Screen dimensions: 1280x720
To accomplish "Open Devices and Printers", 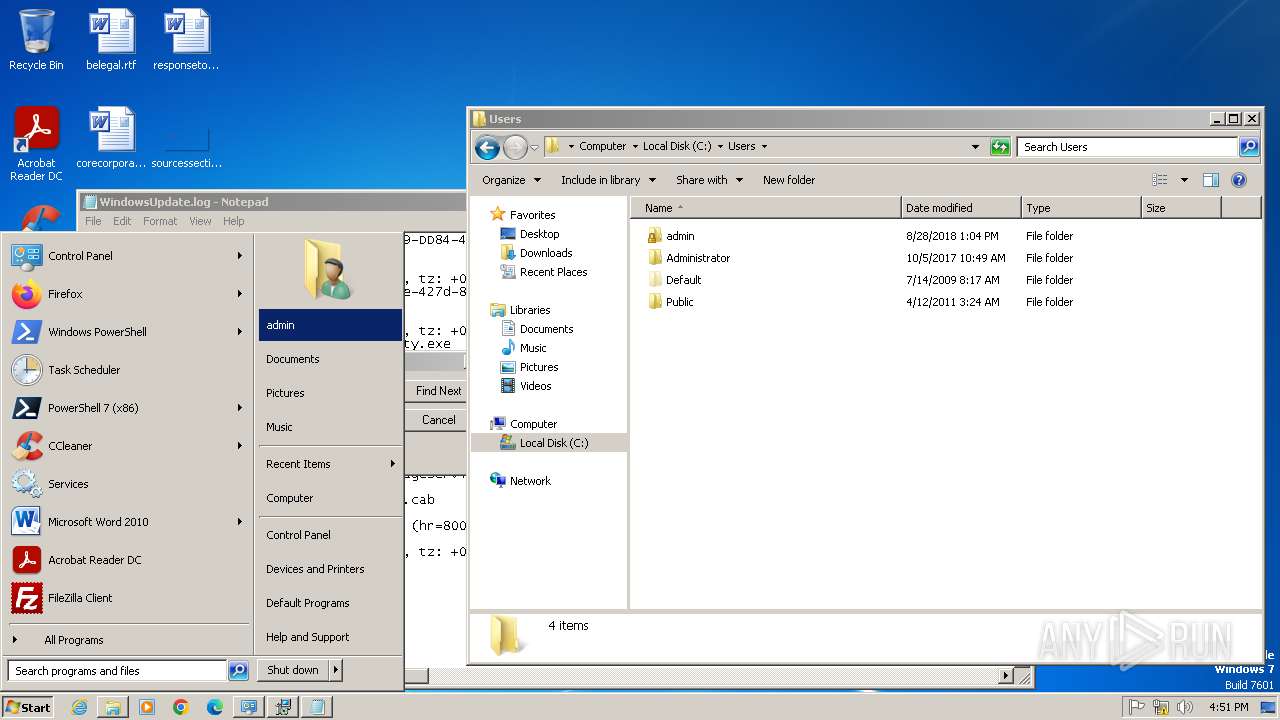I will pyautogui.click(x=330, y=569).
